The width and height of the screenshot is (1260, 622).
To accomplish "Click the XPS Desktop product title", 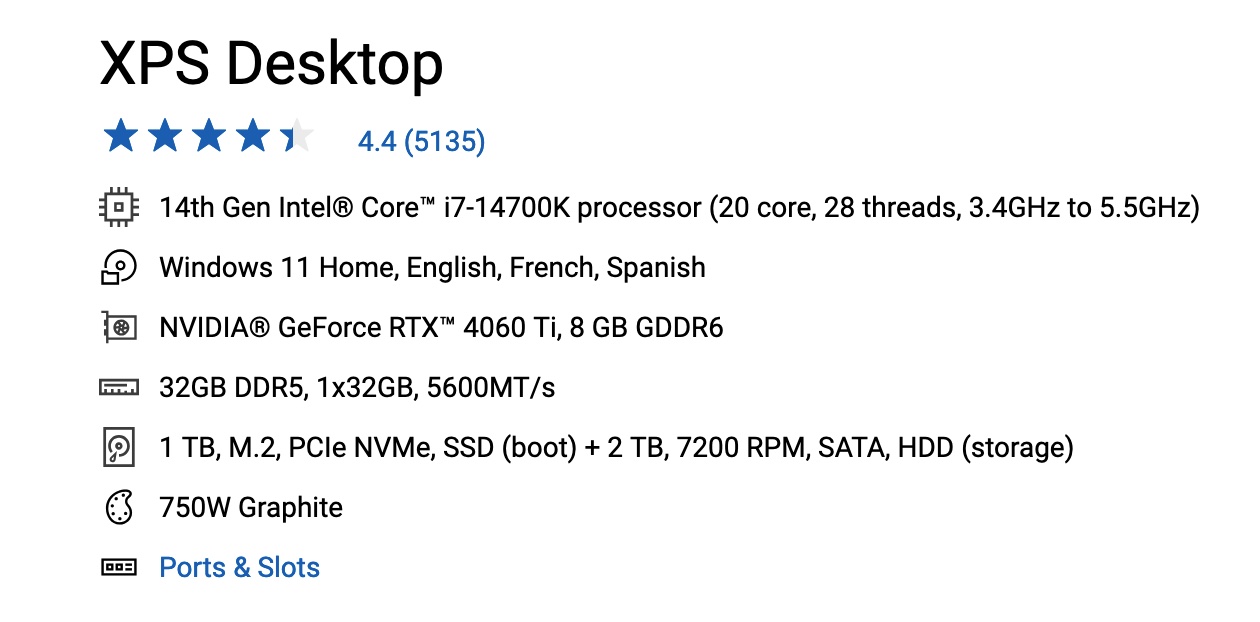I will tap(271, 66).
